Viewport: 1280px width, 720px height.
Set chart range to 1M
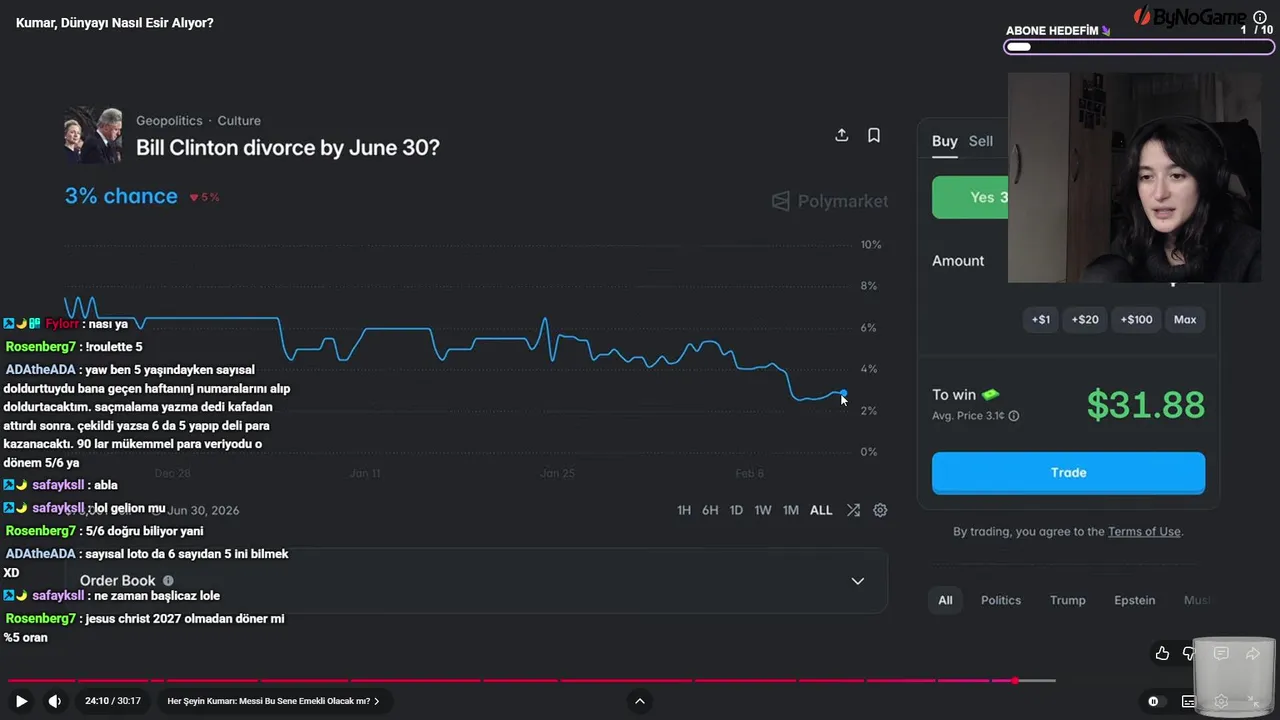pos(791,510)
